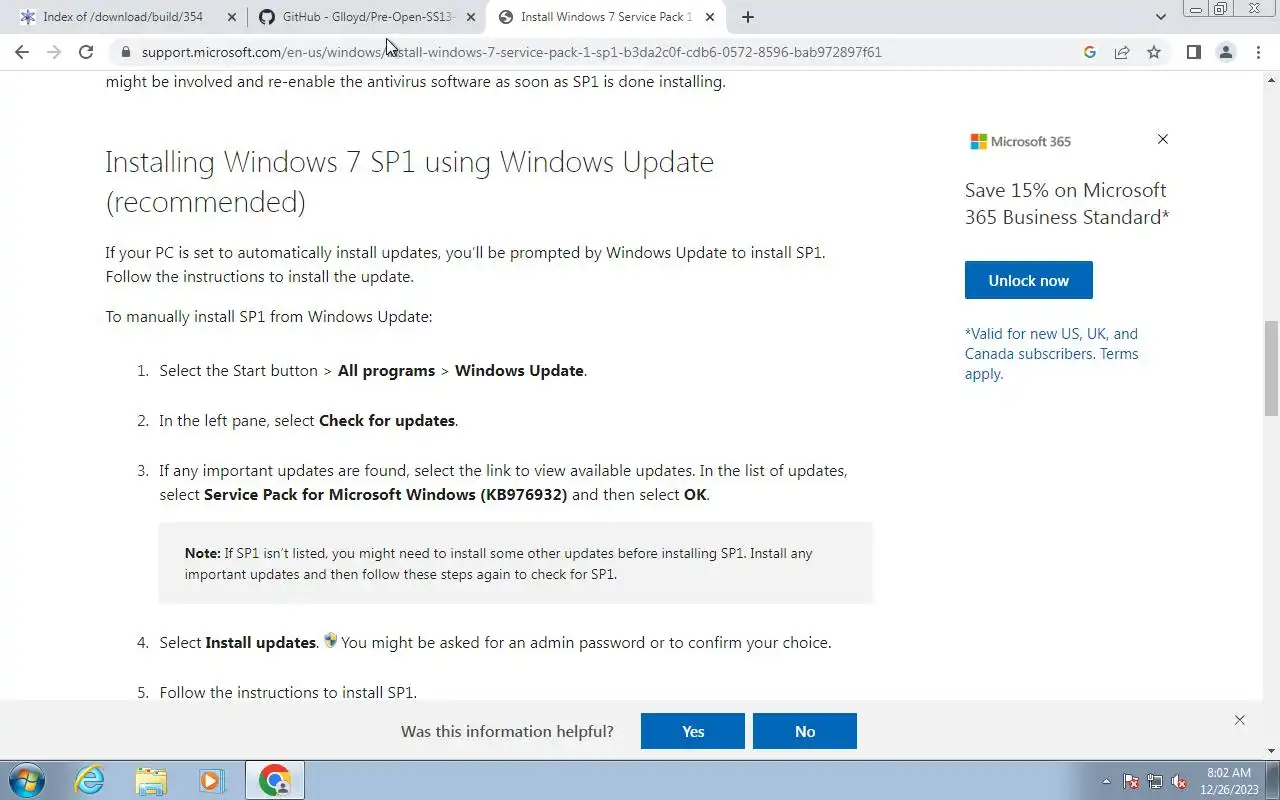Click the Save 15% on Microsoft 365 text
This screenshot has width=1280, height=800.
pyautogui.click(x=1066, y=203)
